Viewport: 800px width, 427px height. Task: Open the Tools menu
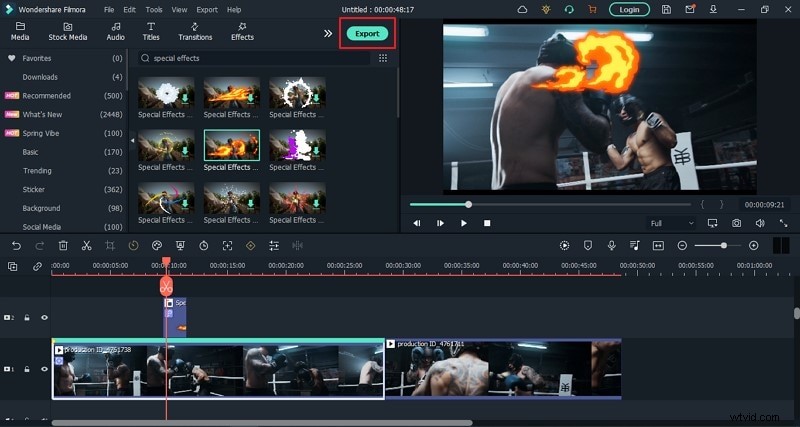[x=154, y=10]
